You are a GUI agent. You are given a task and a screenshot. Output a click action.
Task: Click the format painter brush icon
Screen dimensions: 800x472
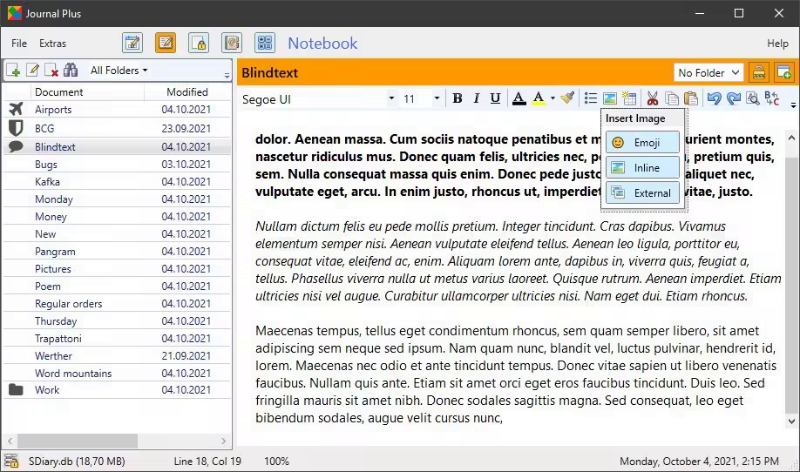pos(567,98)
